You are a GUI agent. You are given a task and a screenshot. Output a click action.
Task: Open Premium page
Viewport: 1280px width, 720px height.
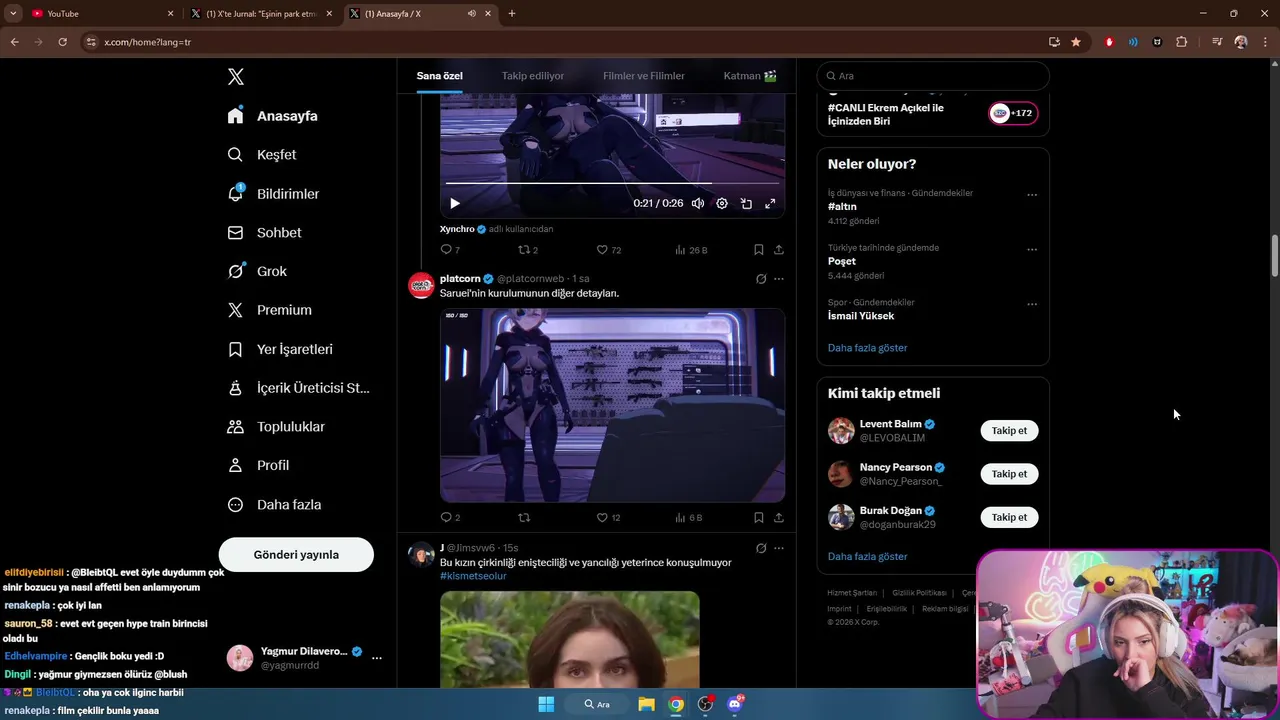269,310
